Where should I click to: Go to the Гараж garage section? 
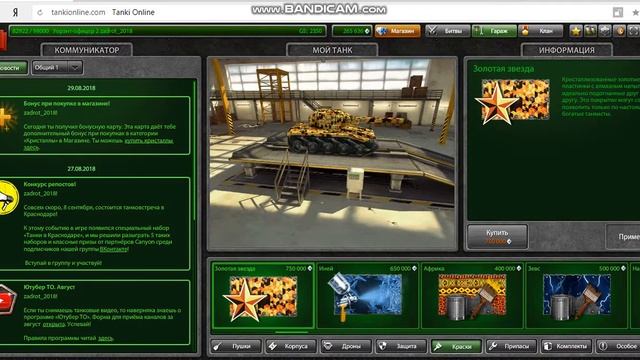click(494, 31)
